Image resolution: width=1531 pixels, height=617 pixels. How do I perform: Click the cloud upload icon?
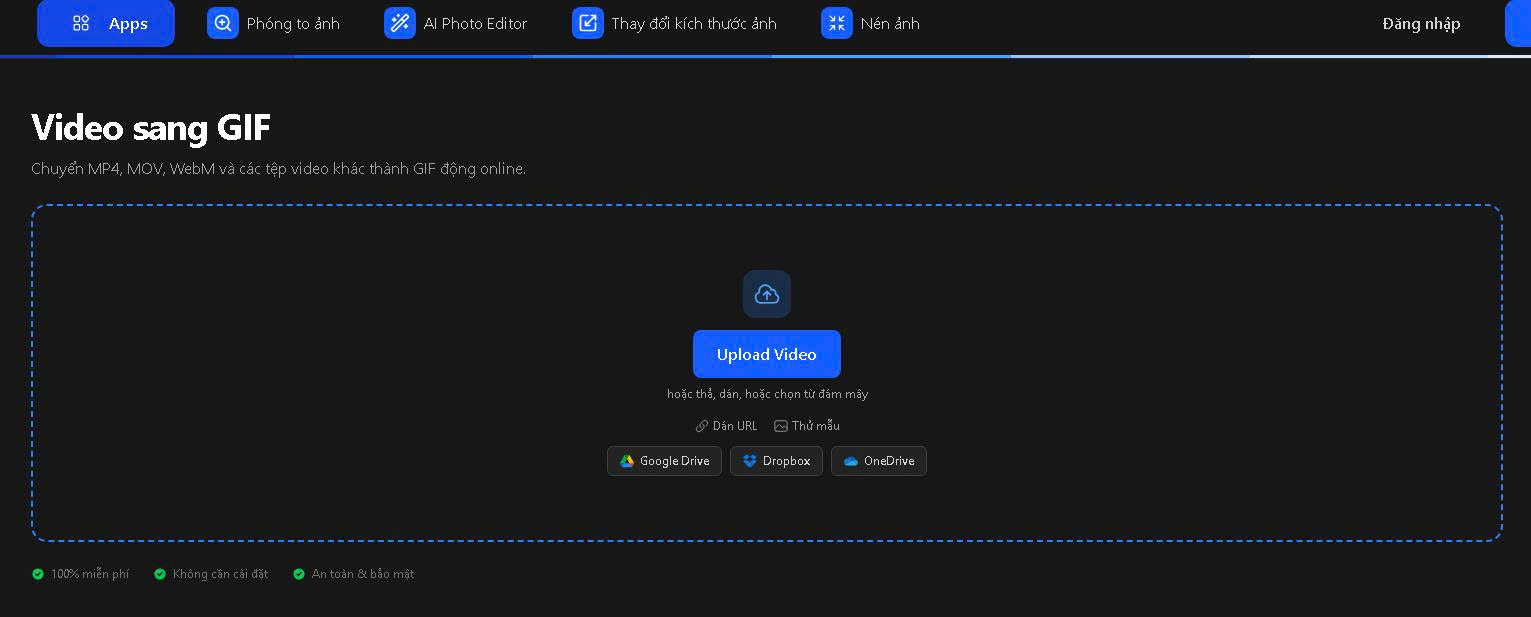pos(767,294)
